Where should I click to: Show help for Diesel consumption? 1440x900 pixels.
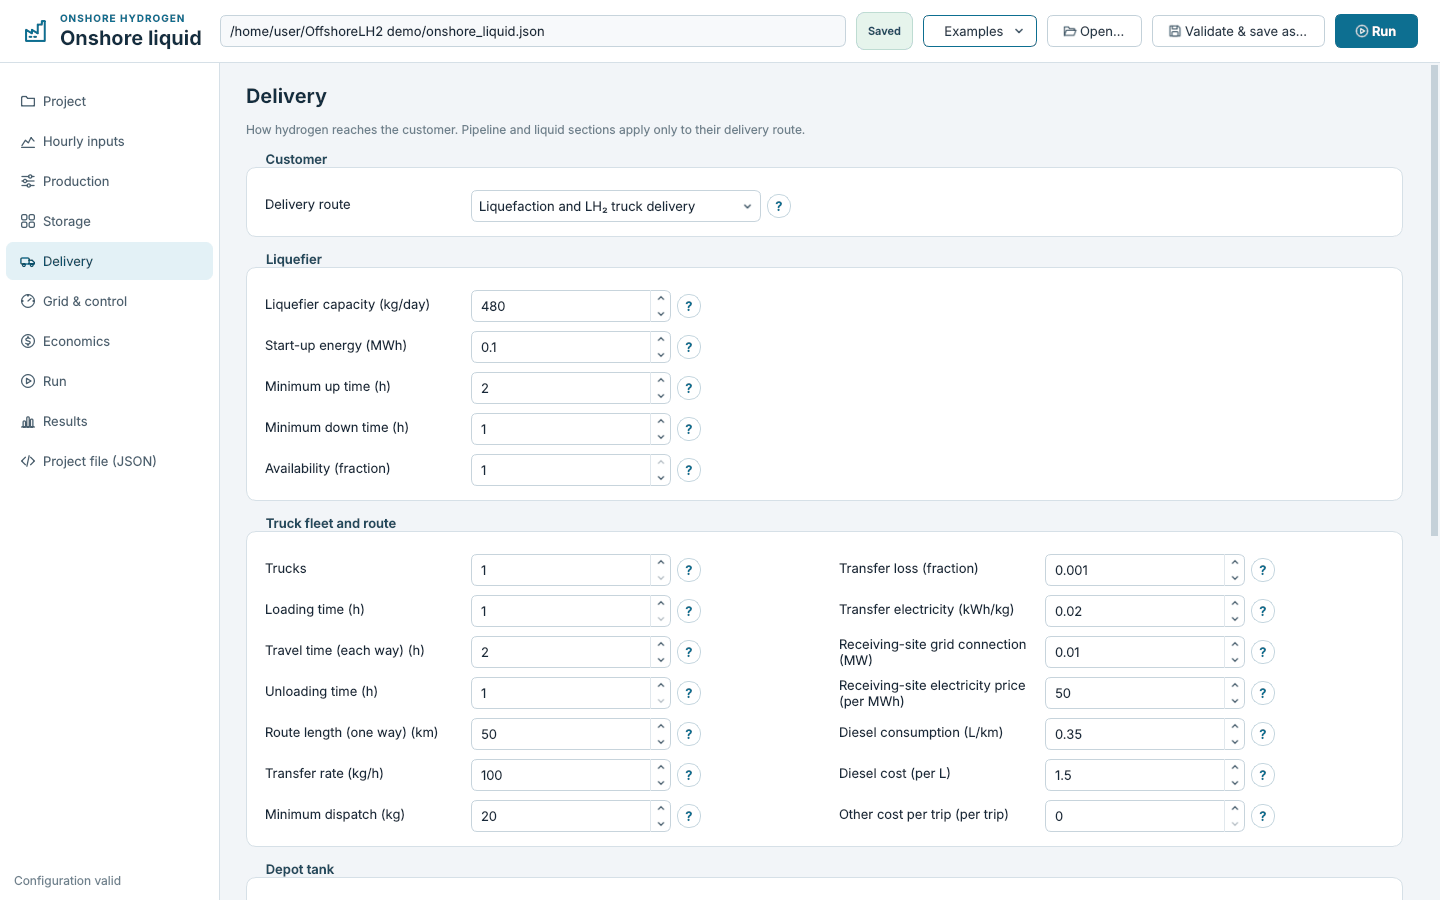click(1263, 734)
